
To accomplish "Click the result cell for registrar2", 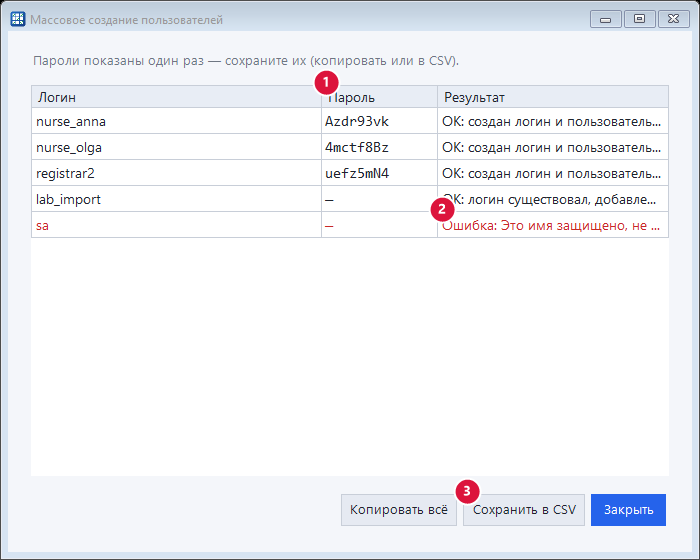I will tap(553, 173).
